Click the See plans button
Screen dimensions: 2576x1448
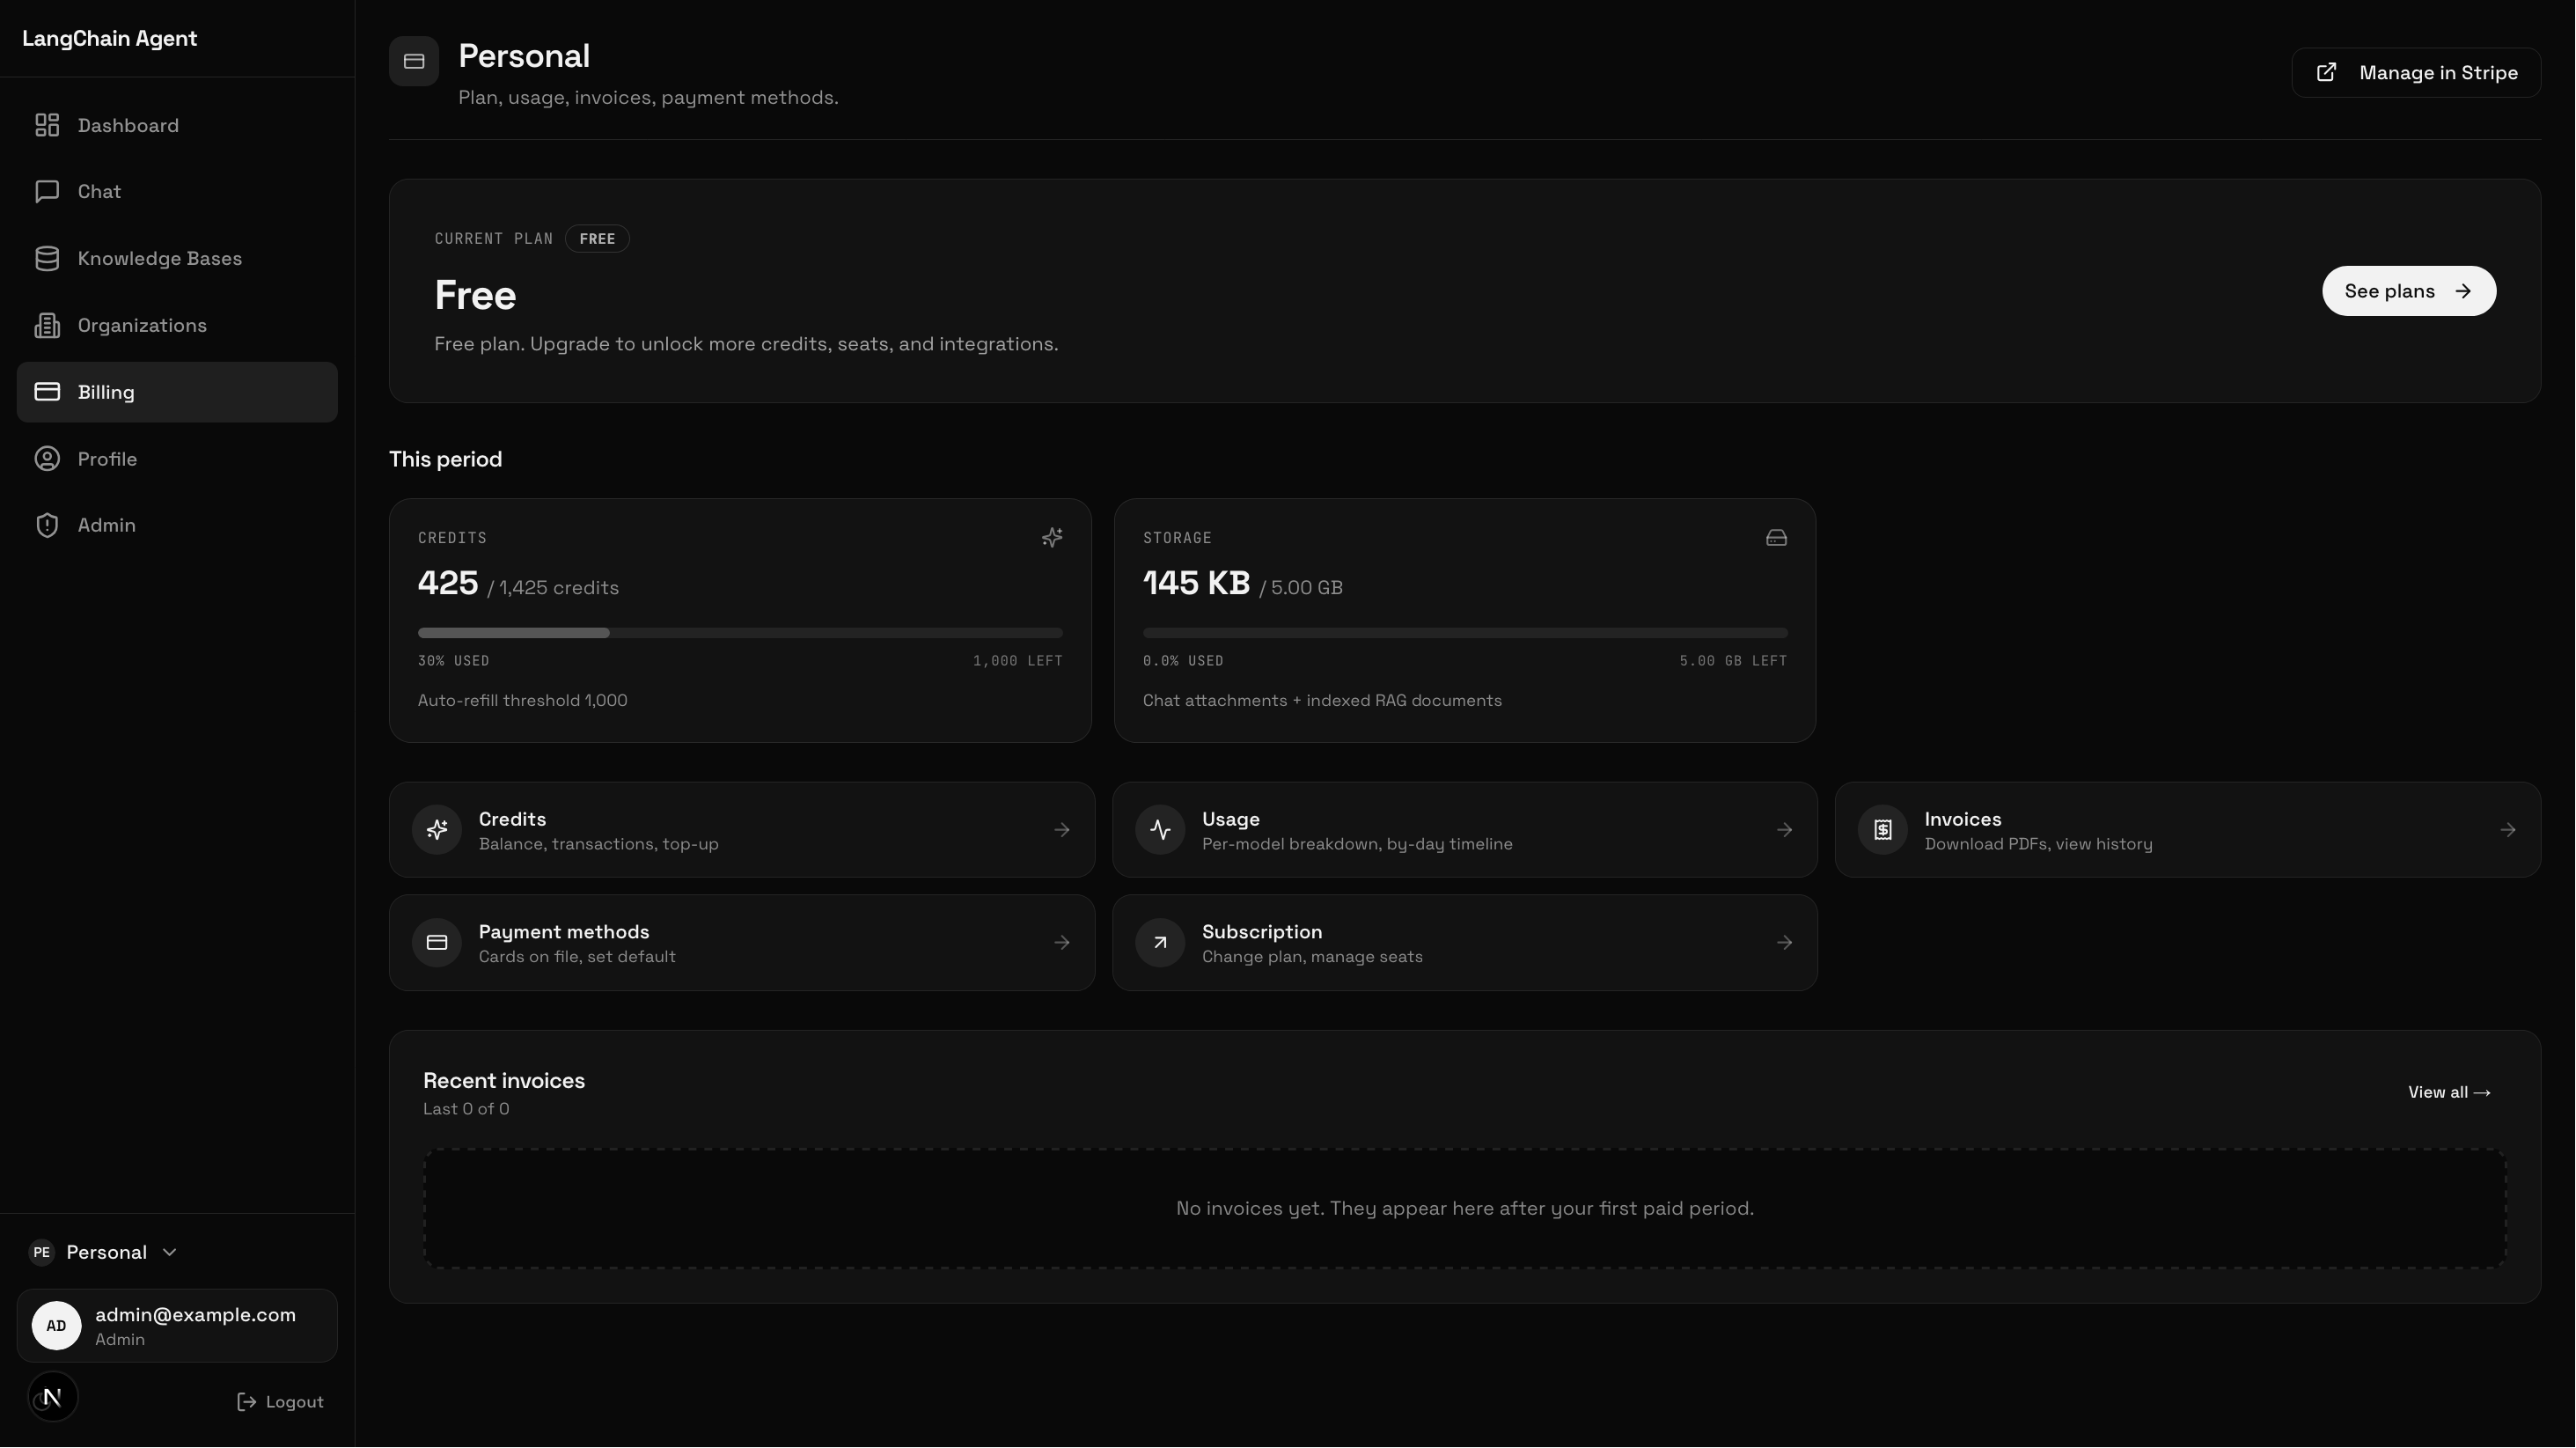coord(2409,291)
